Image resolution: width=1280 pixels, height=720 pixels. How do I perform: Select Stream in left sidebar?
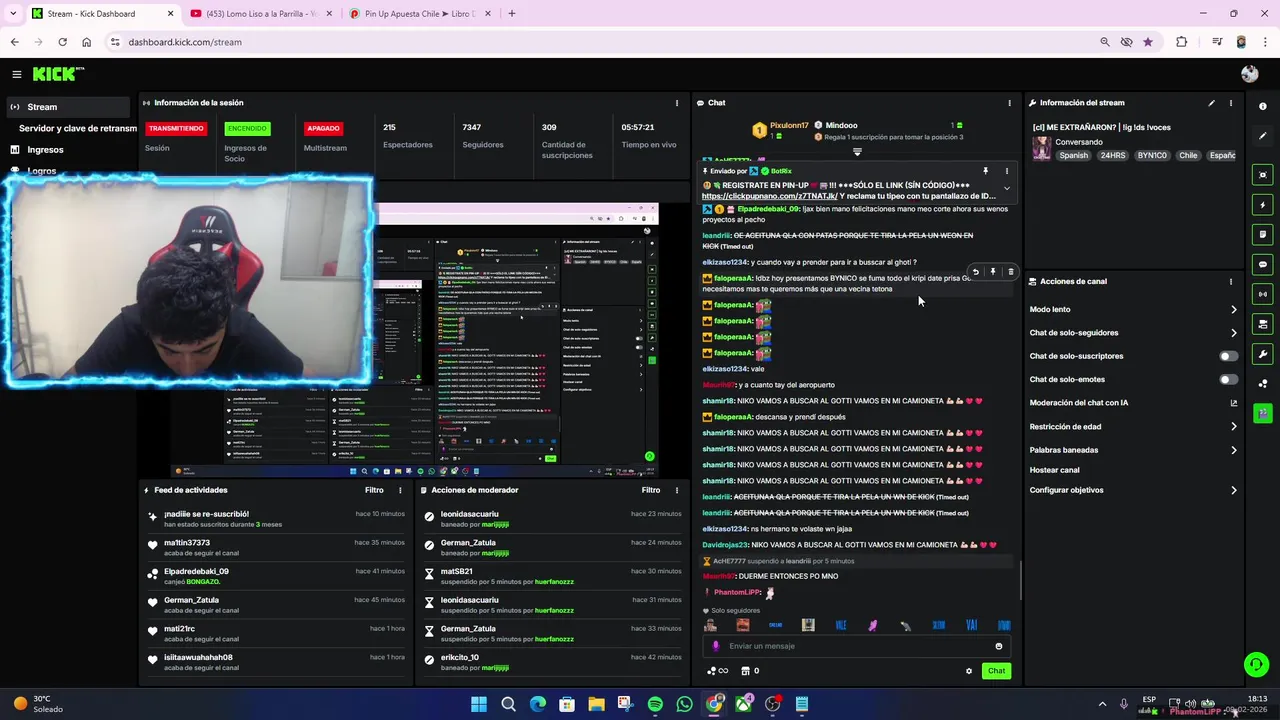coord(66,107)
